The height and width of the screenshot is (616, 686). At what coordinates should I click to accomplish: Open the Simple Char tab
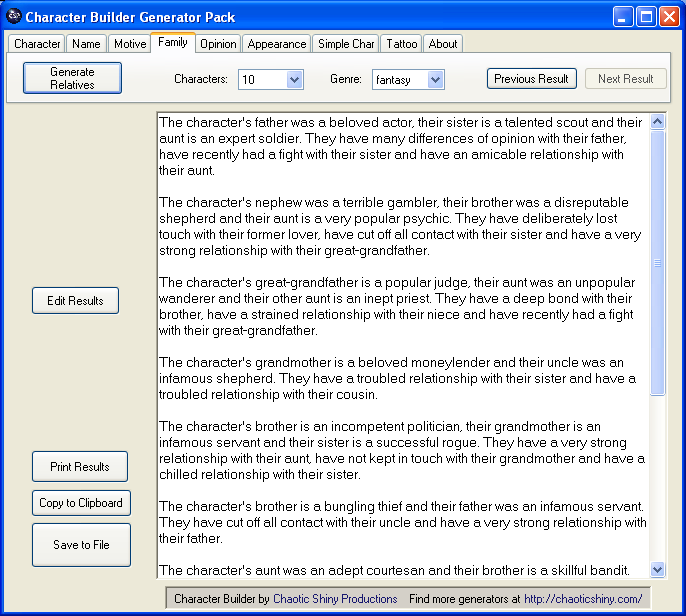coord(346,44)
